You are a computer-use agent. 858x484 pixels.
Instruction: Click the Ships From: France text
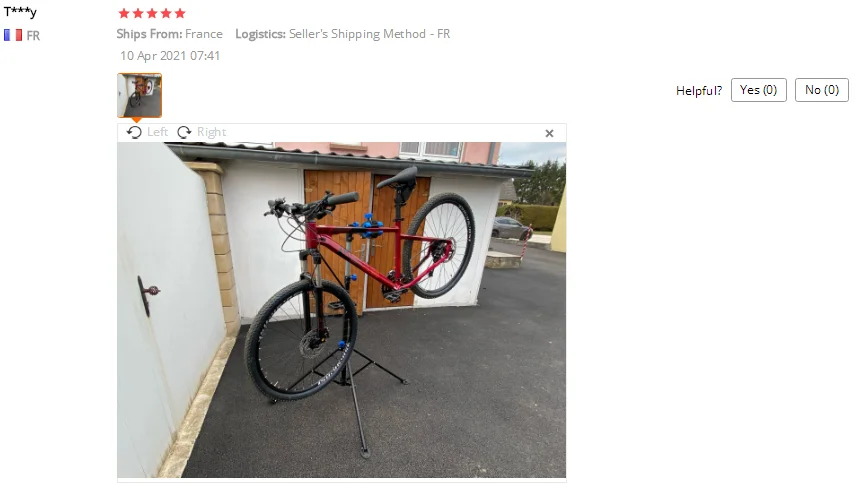(x=170, y=34)
